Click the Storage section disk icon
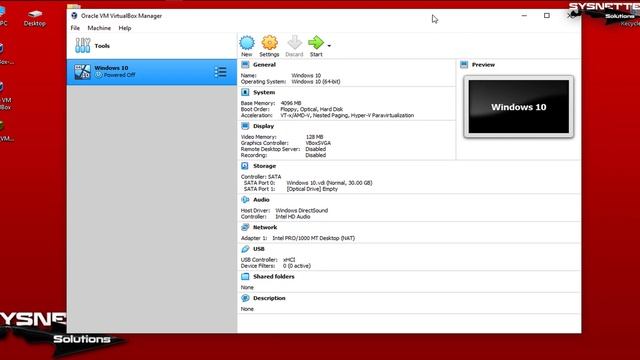 (x=245, y=166)
